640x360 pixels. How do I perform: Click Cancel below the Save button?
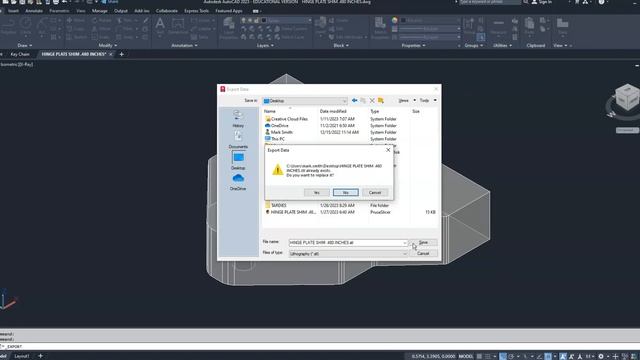[423, 253]
